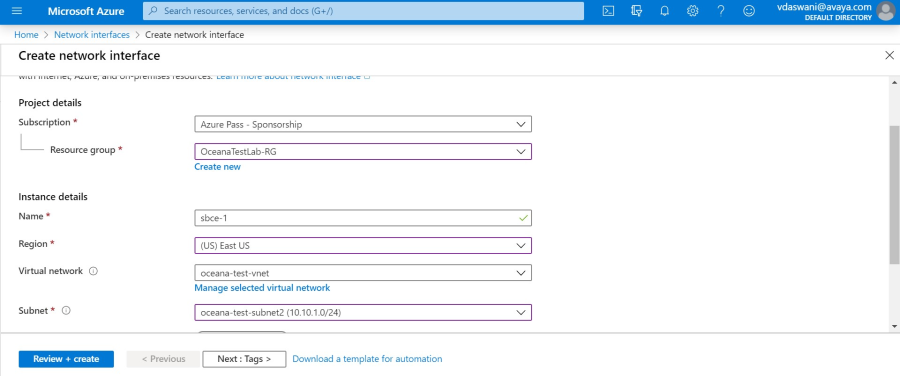Image resolution: width=900 pixels, height=376 pixels.
Task: Focus the Search resources, services, and docs box
Action: pos(363,11)
